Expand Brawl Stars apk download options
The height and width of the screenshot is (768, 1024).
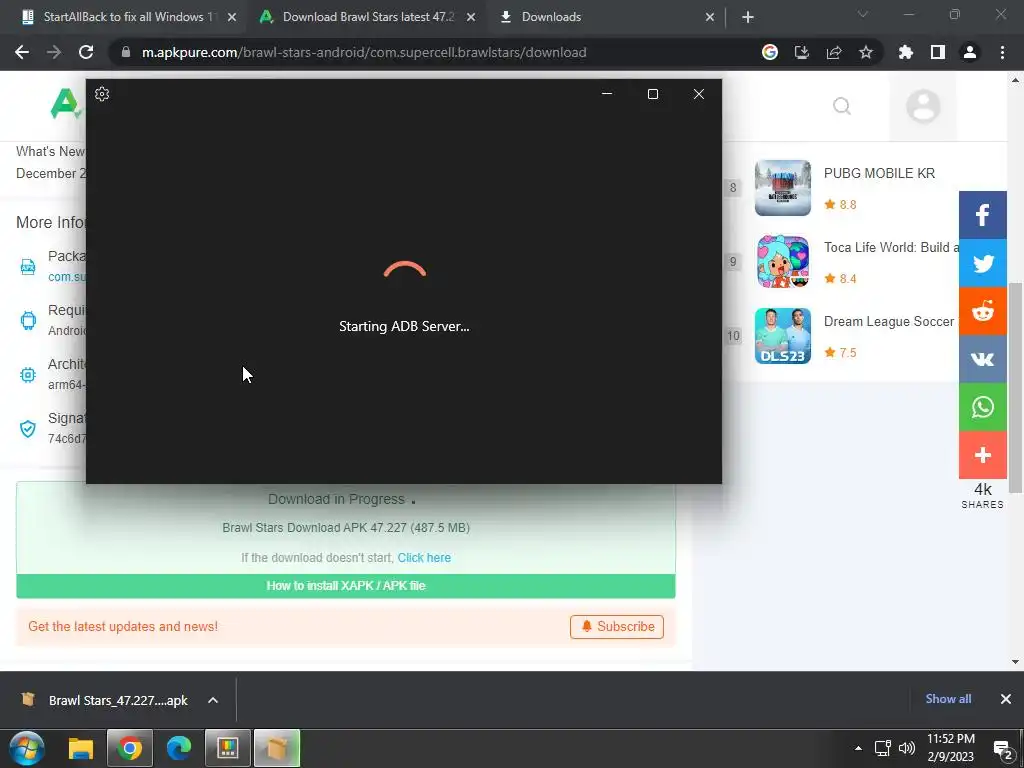tap(213, 700)
